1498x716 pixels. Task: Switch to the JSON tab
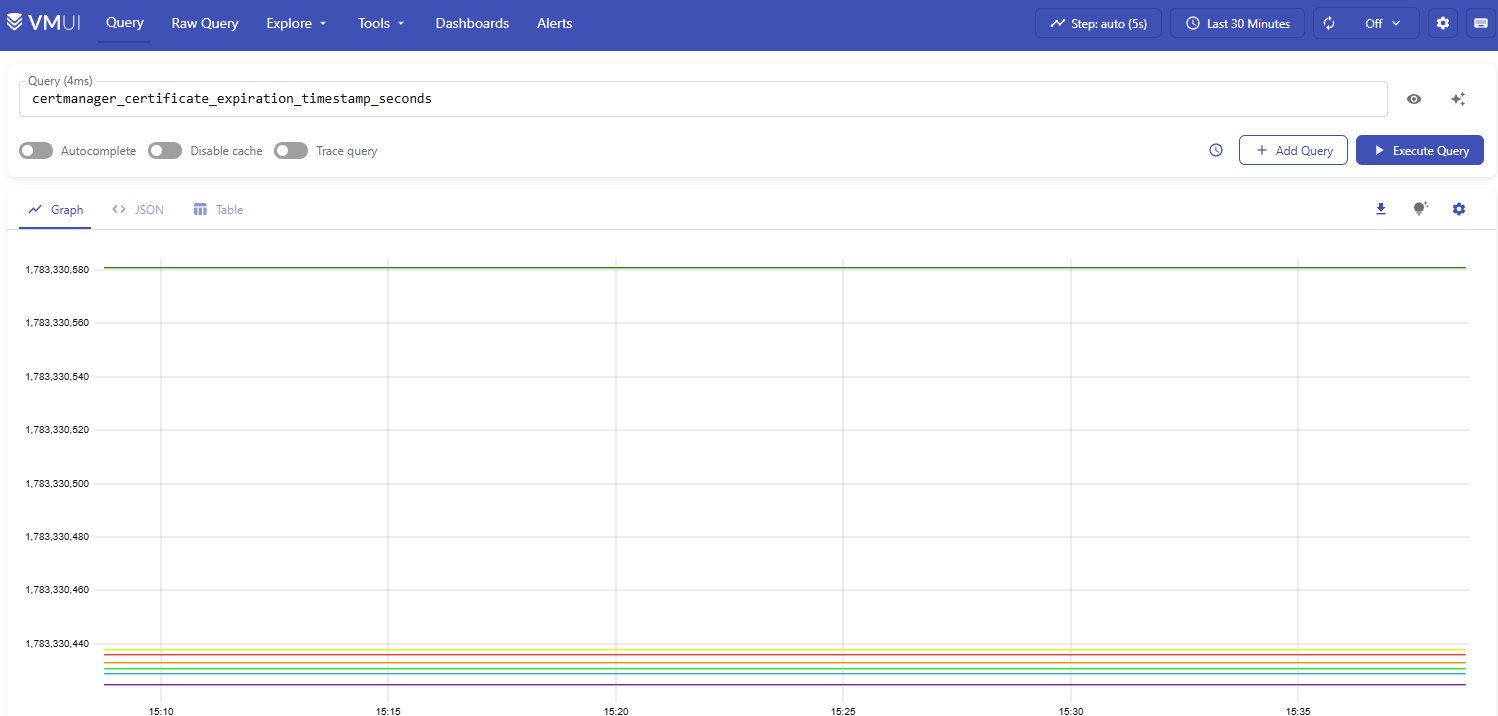(138, 210)
